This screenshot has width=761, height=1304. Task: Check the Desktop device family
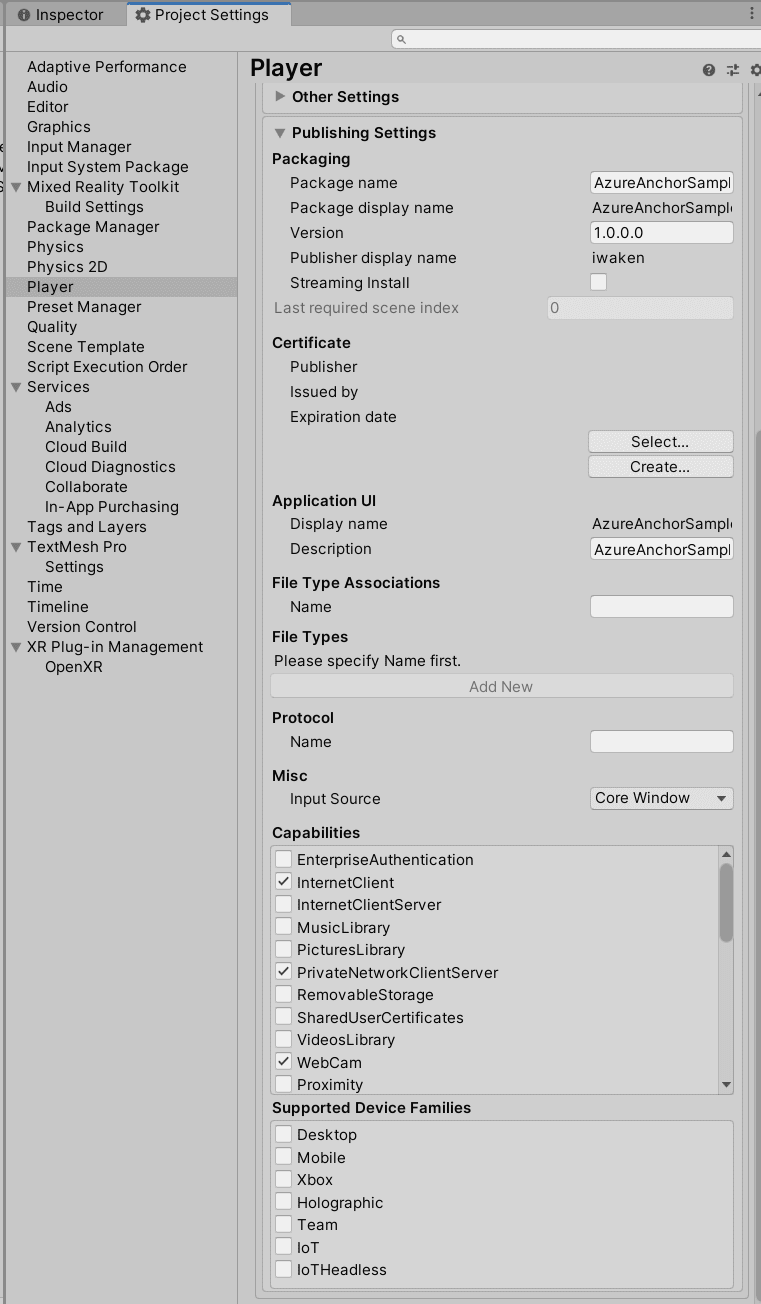[x=284, y=1134]
